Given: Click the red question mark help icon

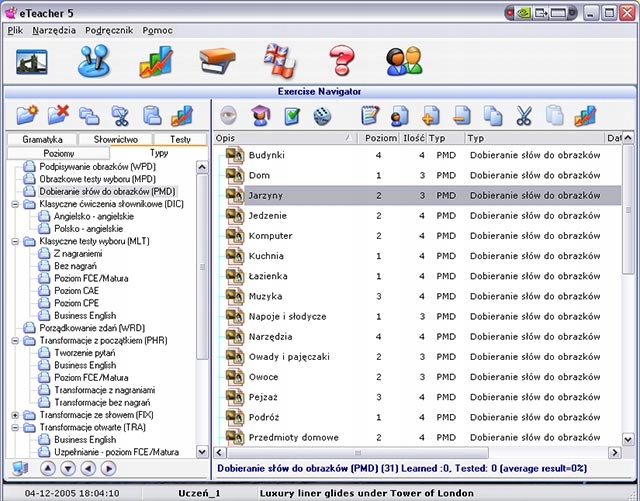Looking at the screenshot, I should click(x=342, y=61).
